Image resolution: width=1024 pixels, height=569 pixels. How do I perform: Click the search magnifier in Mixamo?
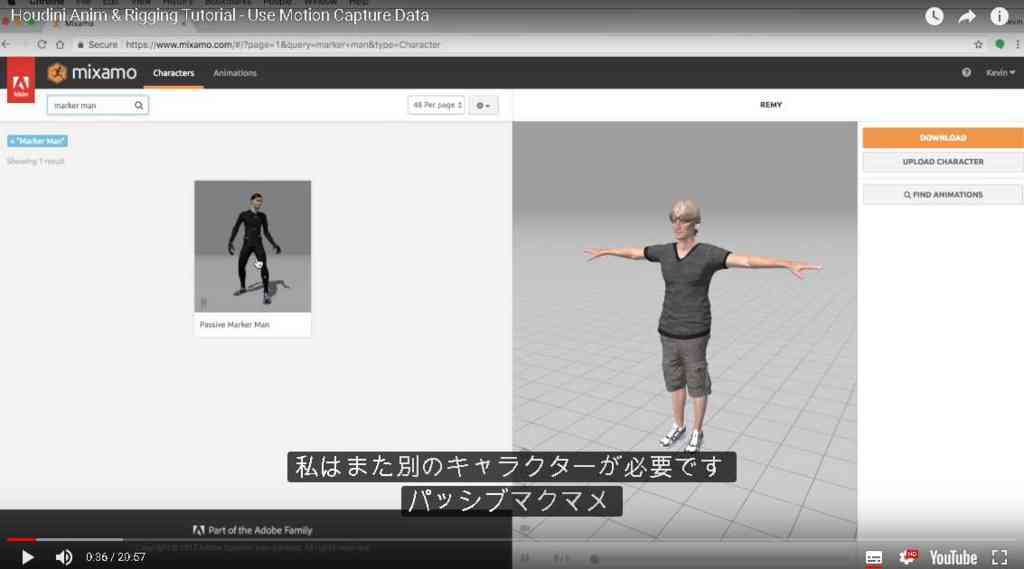point(138,105)
